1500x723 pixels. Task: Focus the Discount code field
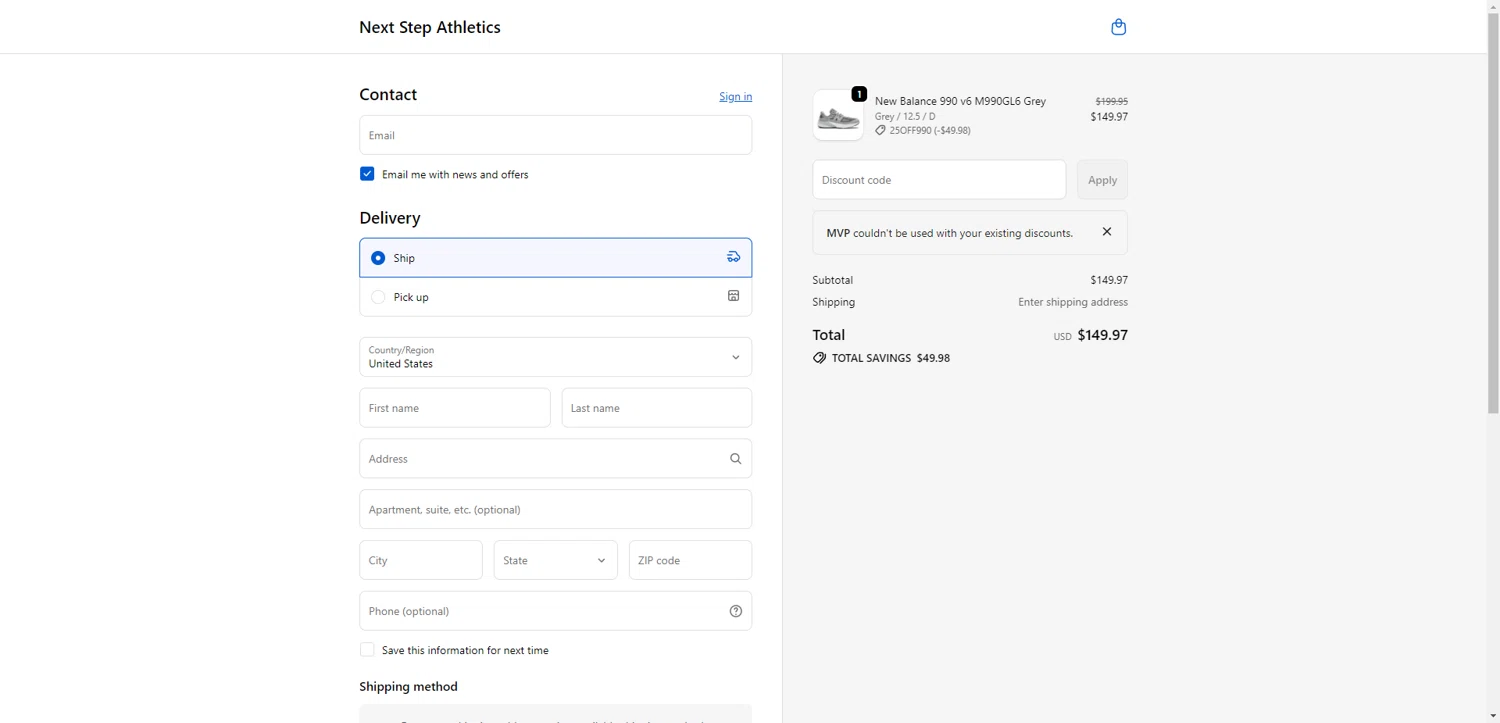coord(939,180)
